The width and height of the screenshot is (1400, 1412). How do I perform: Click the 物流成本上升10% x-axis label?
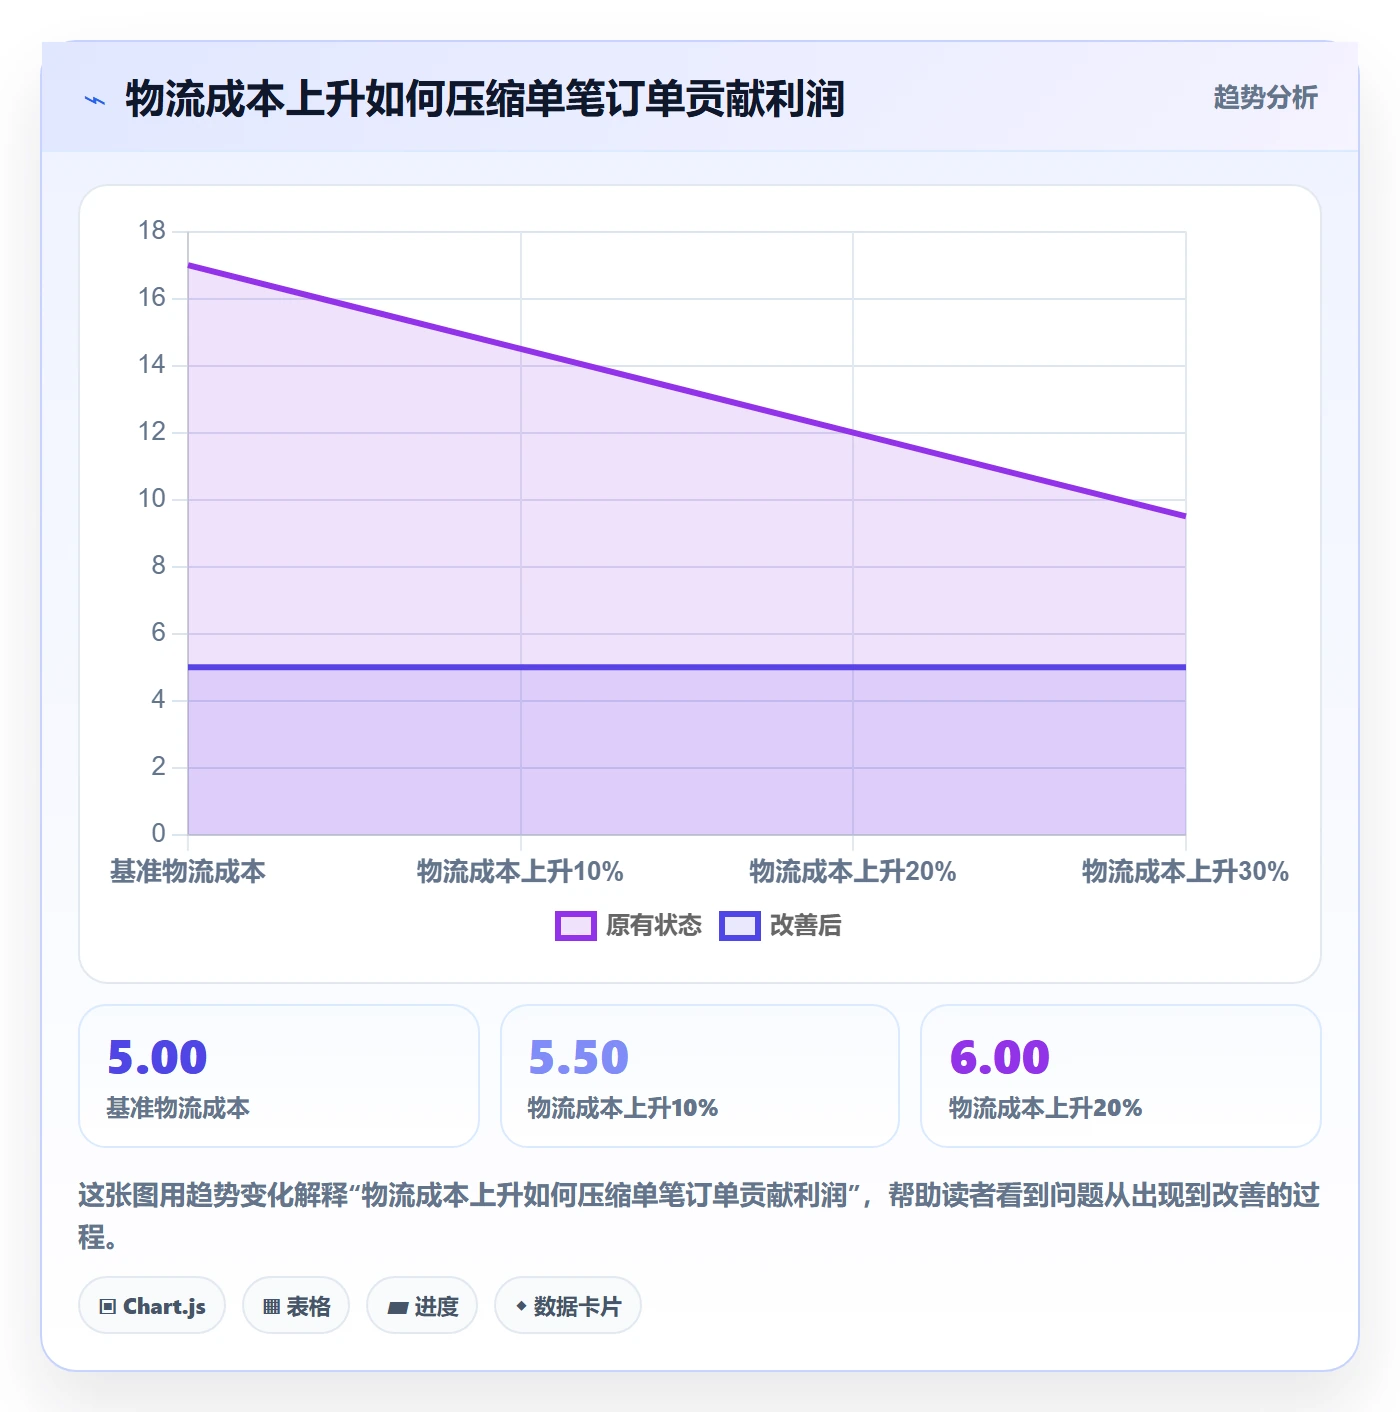pos(520,872)
